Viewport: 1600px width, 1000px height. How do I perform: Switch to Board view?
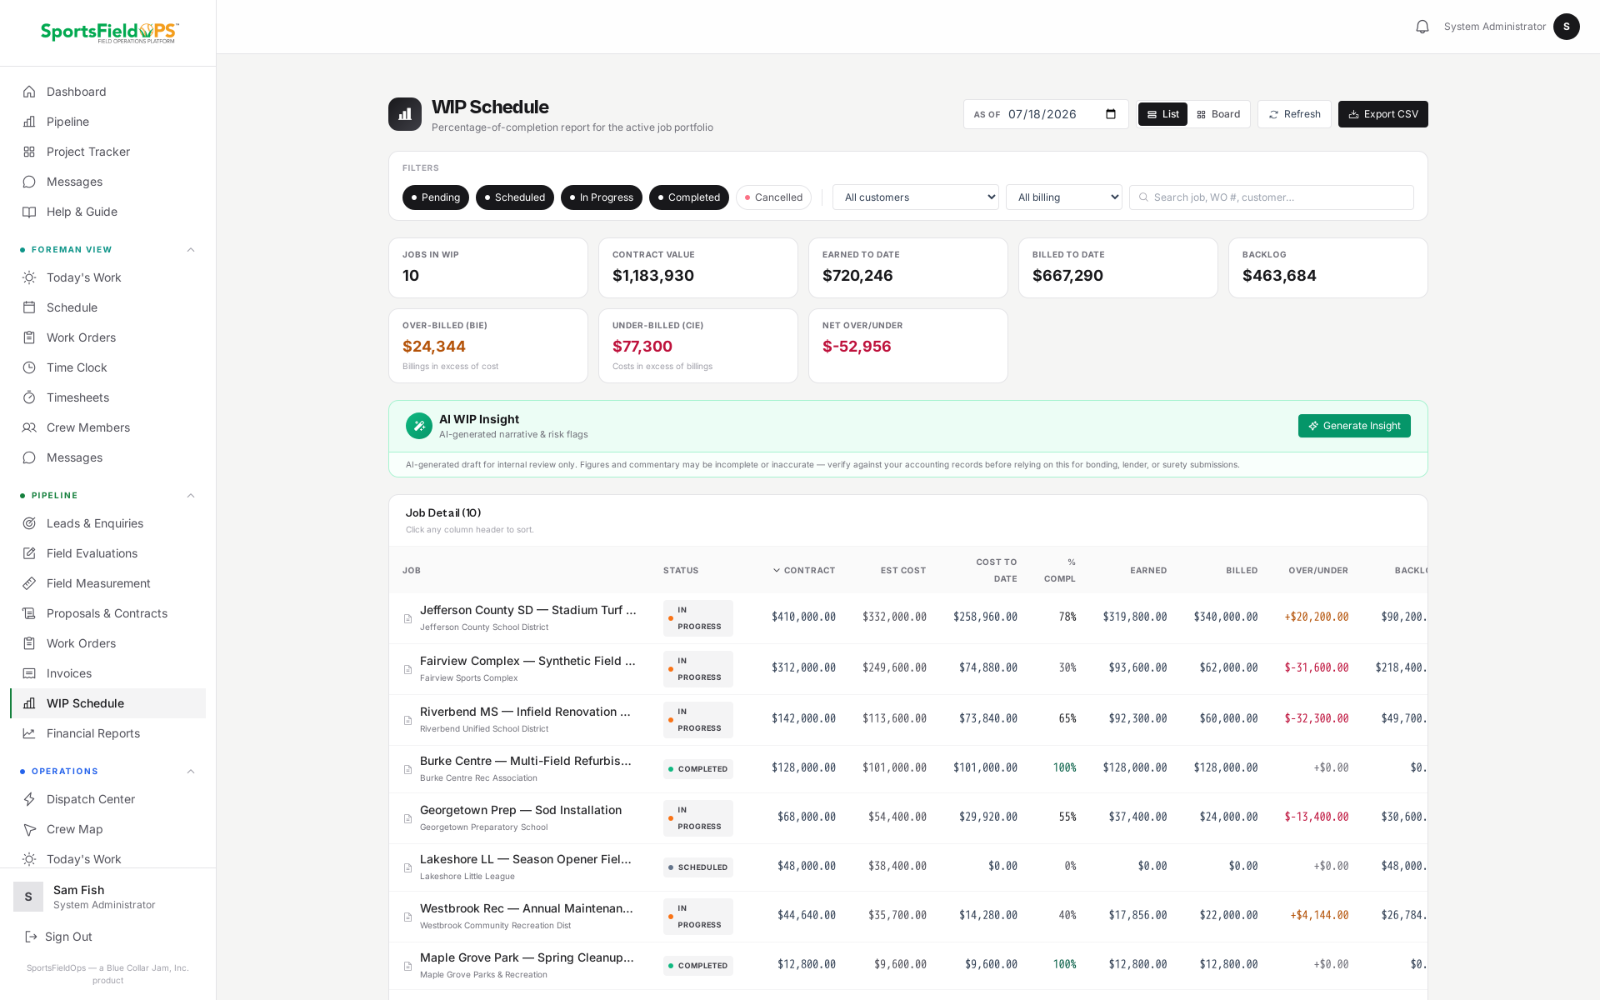[x=1219, y=114]
